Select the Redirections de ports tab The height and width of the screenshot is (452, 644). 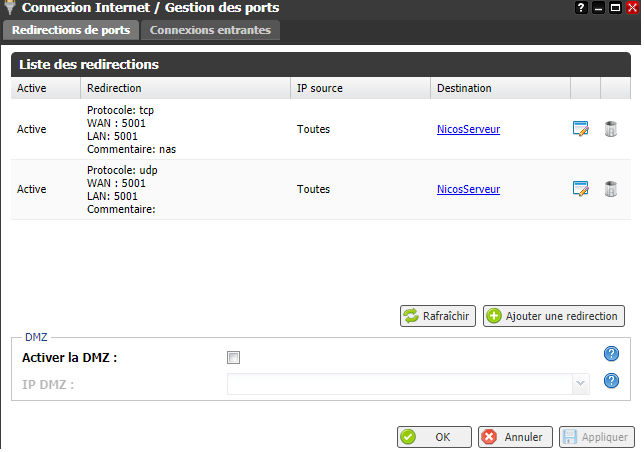click(70, 30)
